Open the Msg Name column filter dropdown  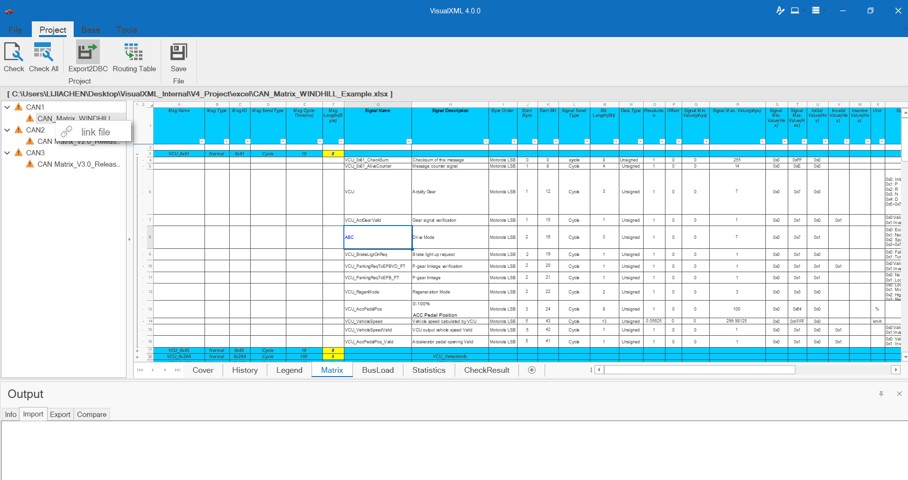point(201,142)
